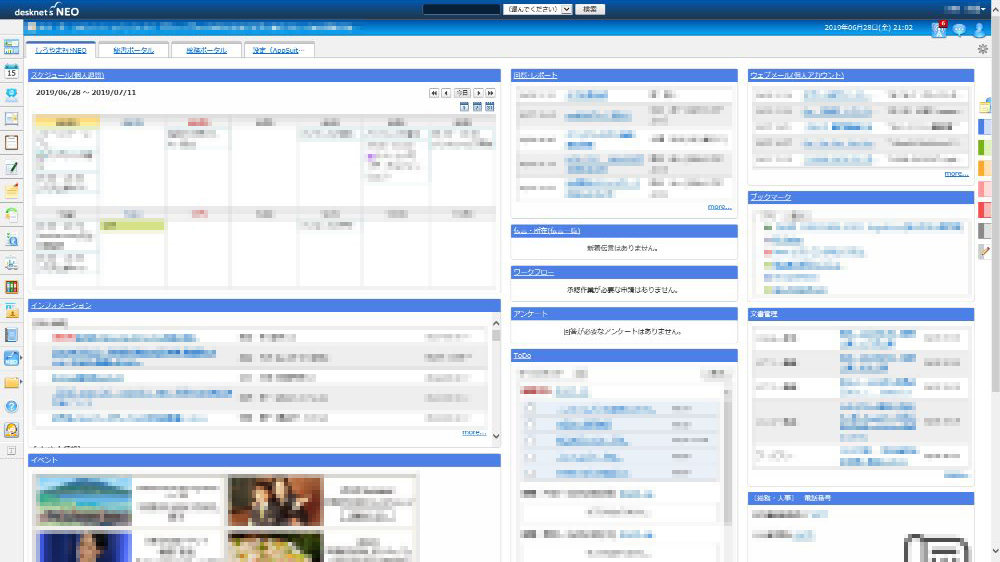Open the mountain landscape event thumbnail
The image size is (1000, 562).
[x=84, y=500]
